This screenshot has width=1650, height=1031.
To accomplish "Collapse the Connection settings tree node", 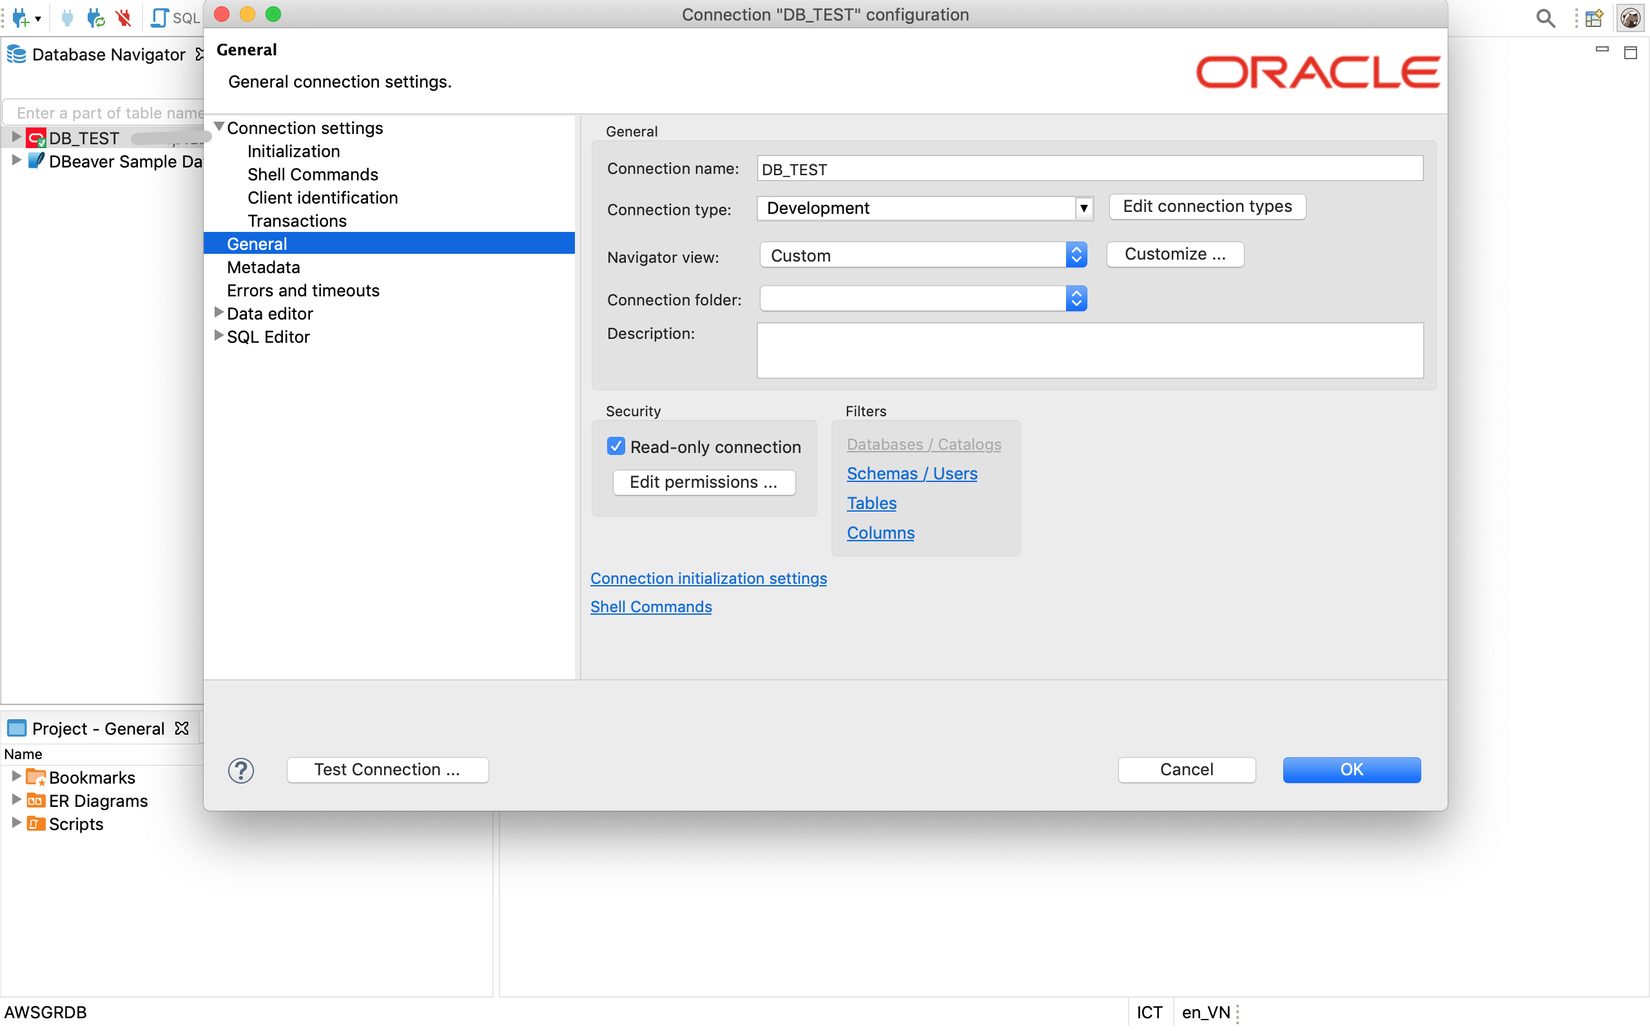I will (219, 127).
